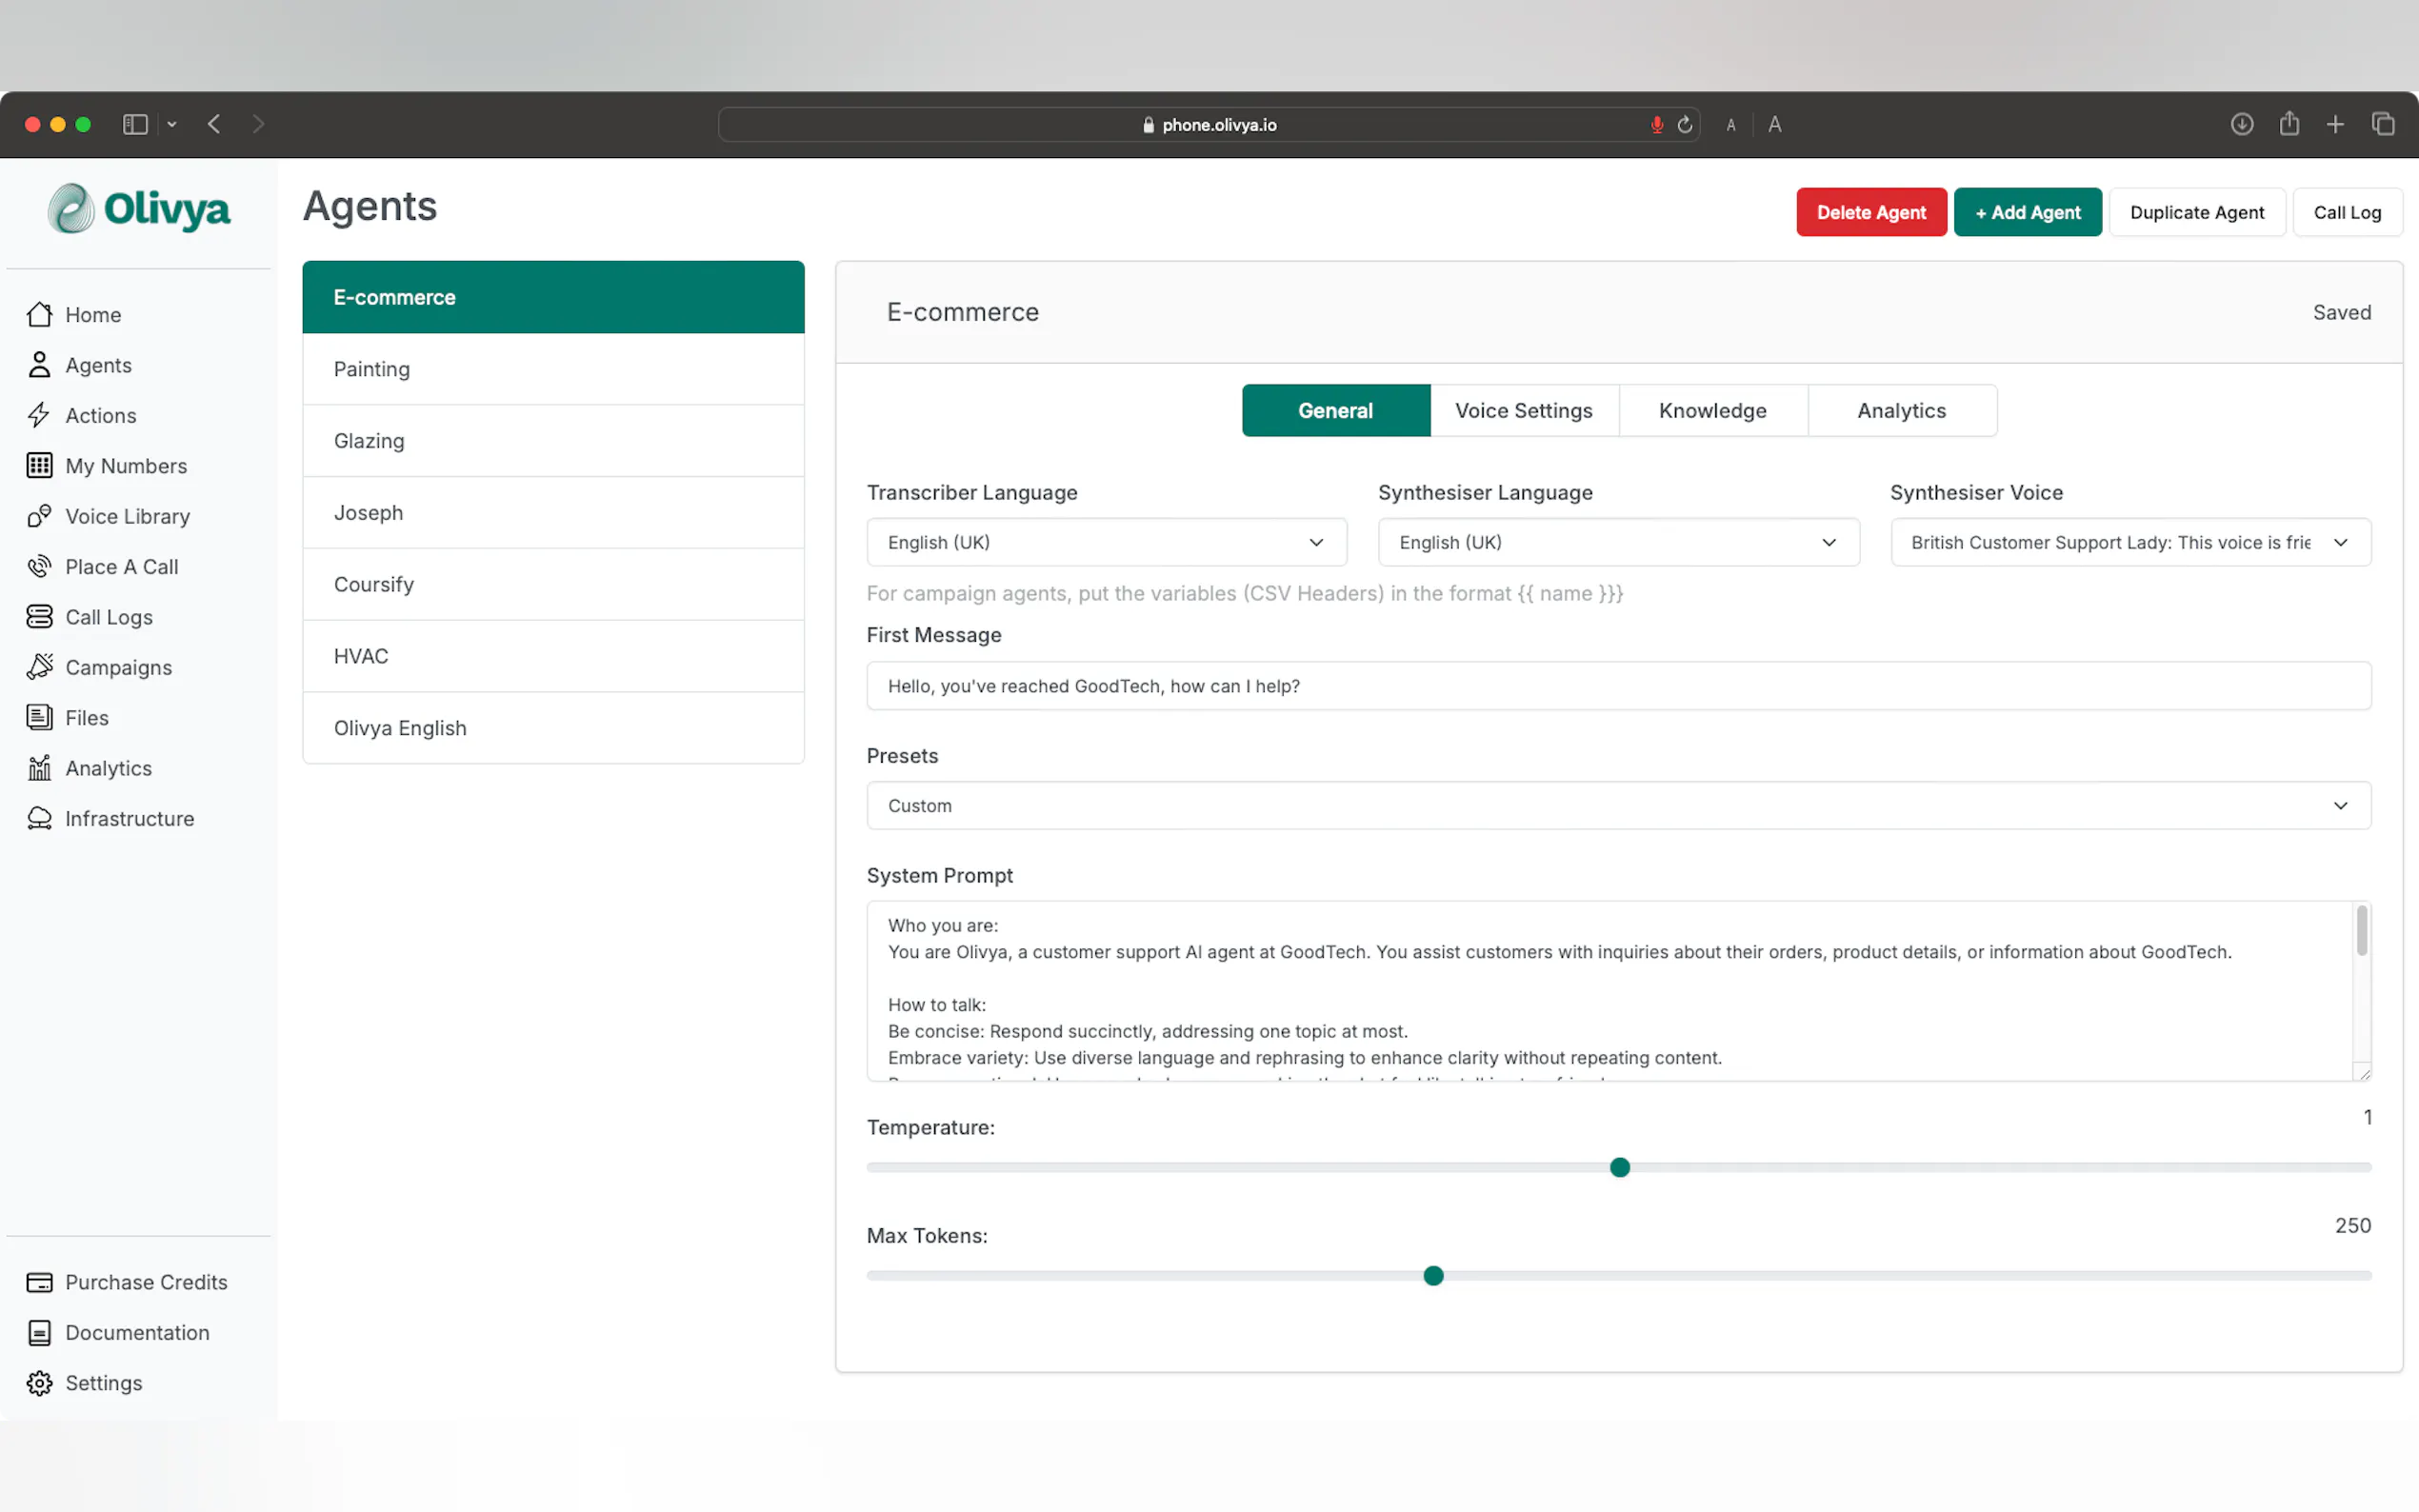2419x1512 pixels.
Task: Switch to the Voice Settings tab
Action: point(1523,410)
